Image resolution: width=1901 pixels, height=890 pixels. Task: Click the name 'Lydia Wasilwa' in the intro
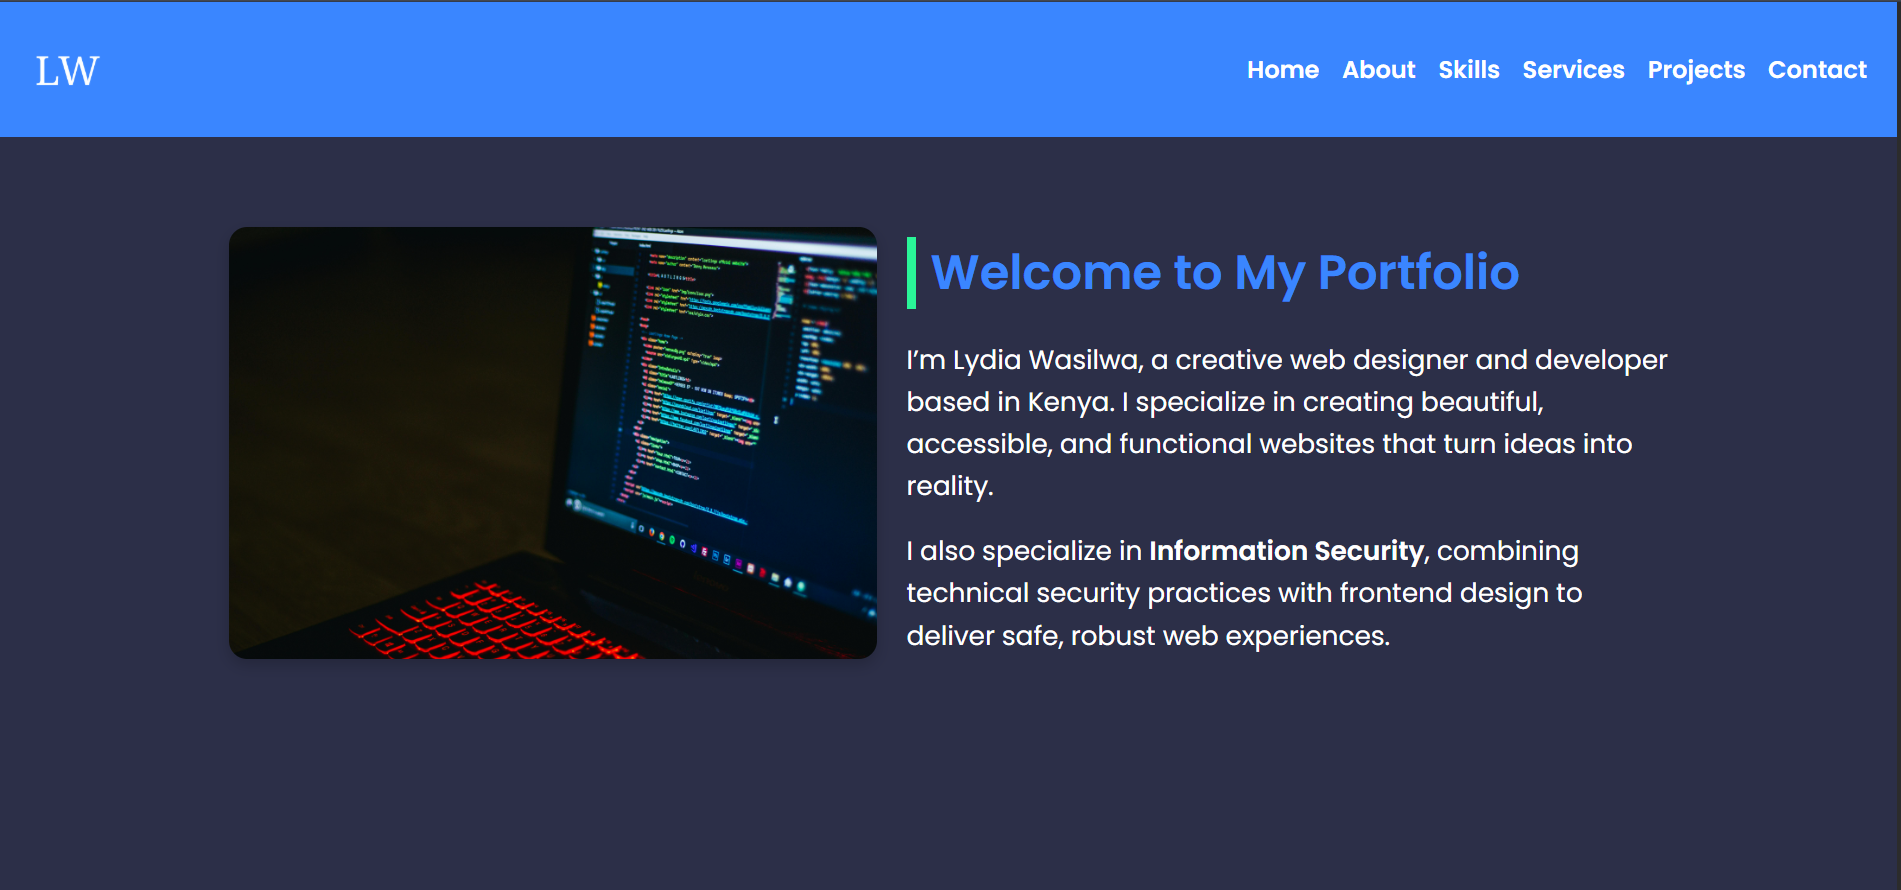tap(1046, 360)
